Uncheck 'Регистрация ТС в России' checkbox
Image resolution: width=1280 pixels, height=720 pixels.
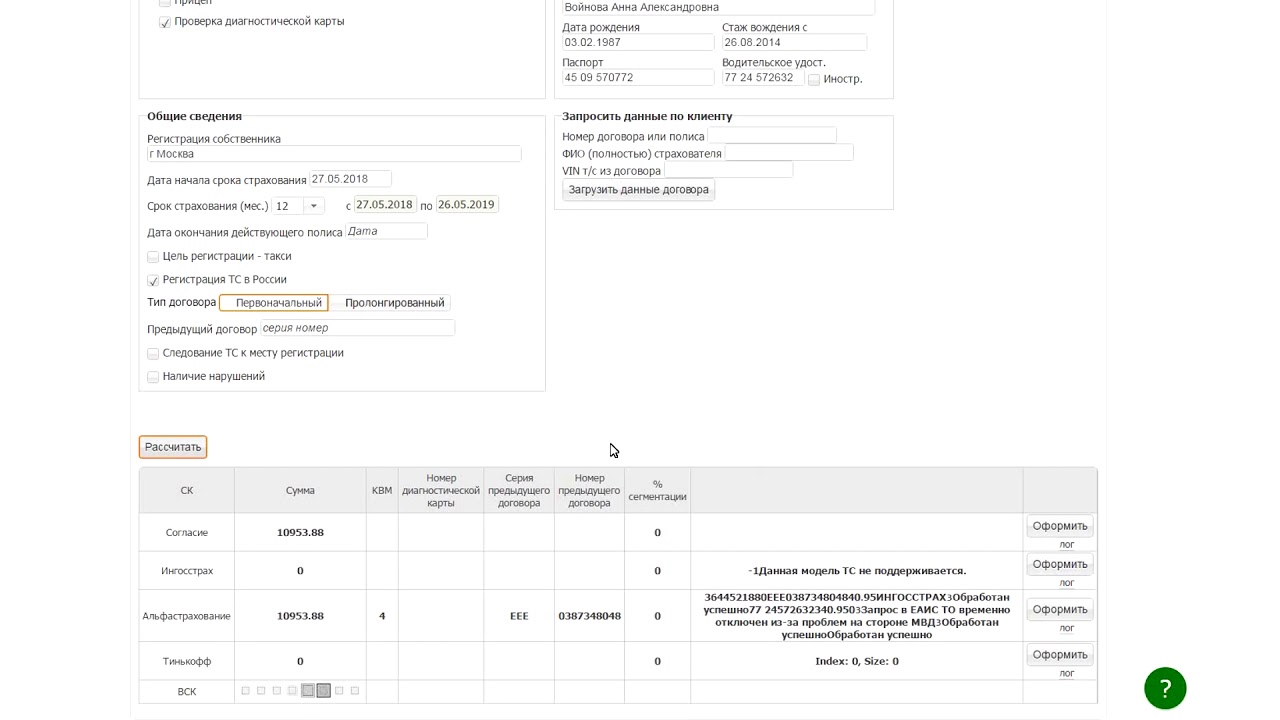pyautogui.click(x=153, y=281)
